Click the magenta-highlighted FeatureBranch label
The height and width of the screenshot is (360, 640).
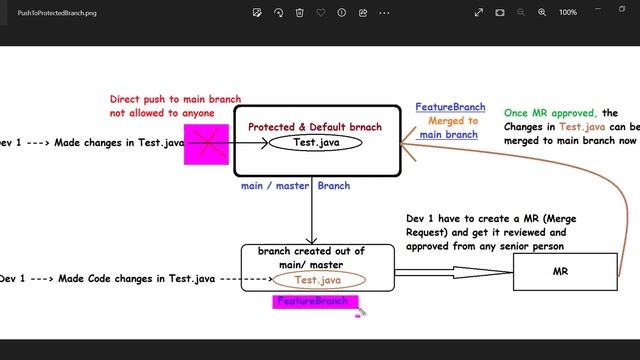316,302
